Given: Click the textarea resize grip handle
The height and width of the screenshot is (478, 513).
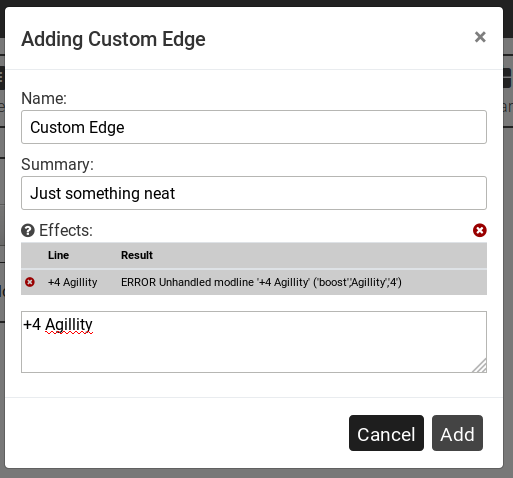Looking at the screenshot, I should [480, 366].
